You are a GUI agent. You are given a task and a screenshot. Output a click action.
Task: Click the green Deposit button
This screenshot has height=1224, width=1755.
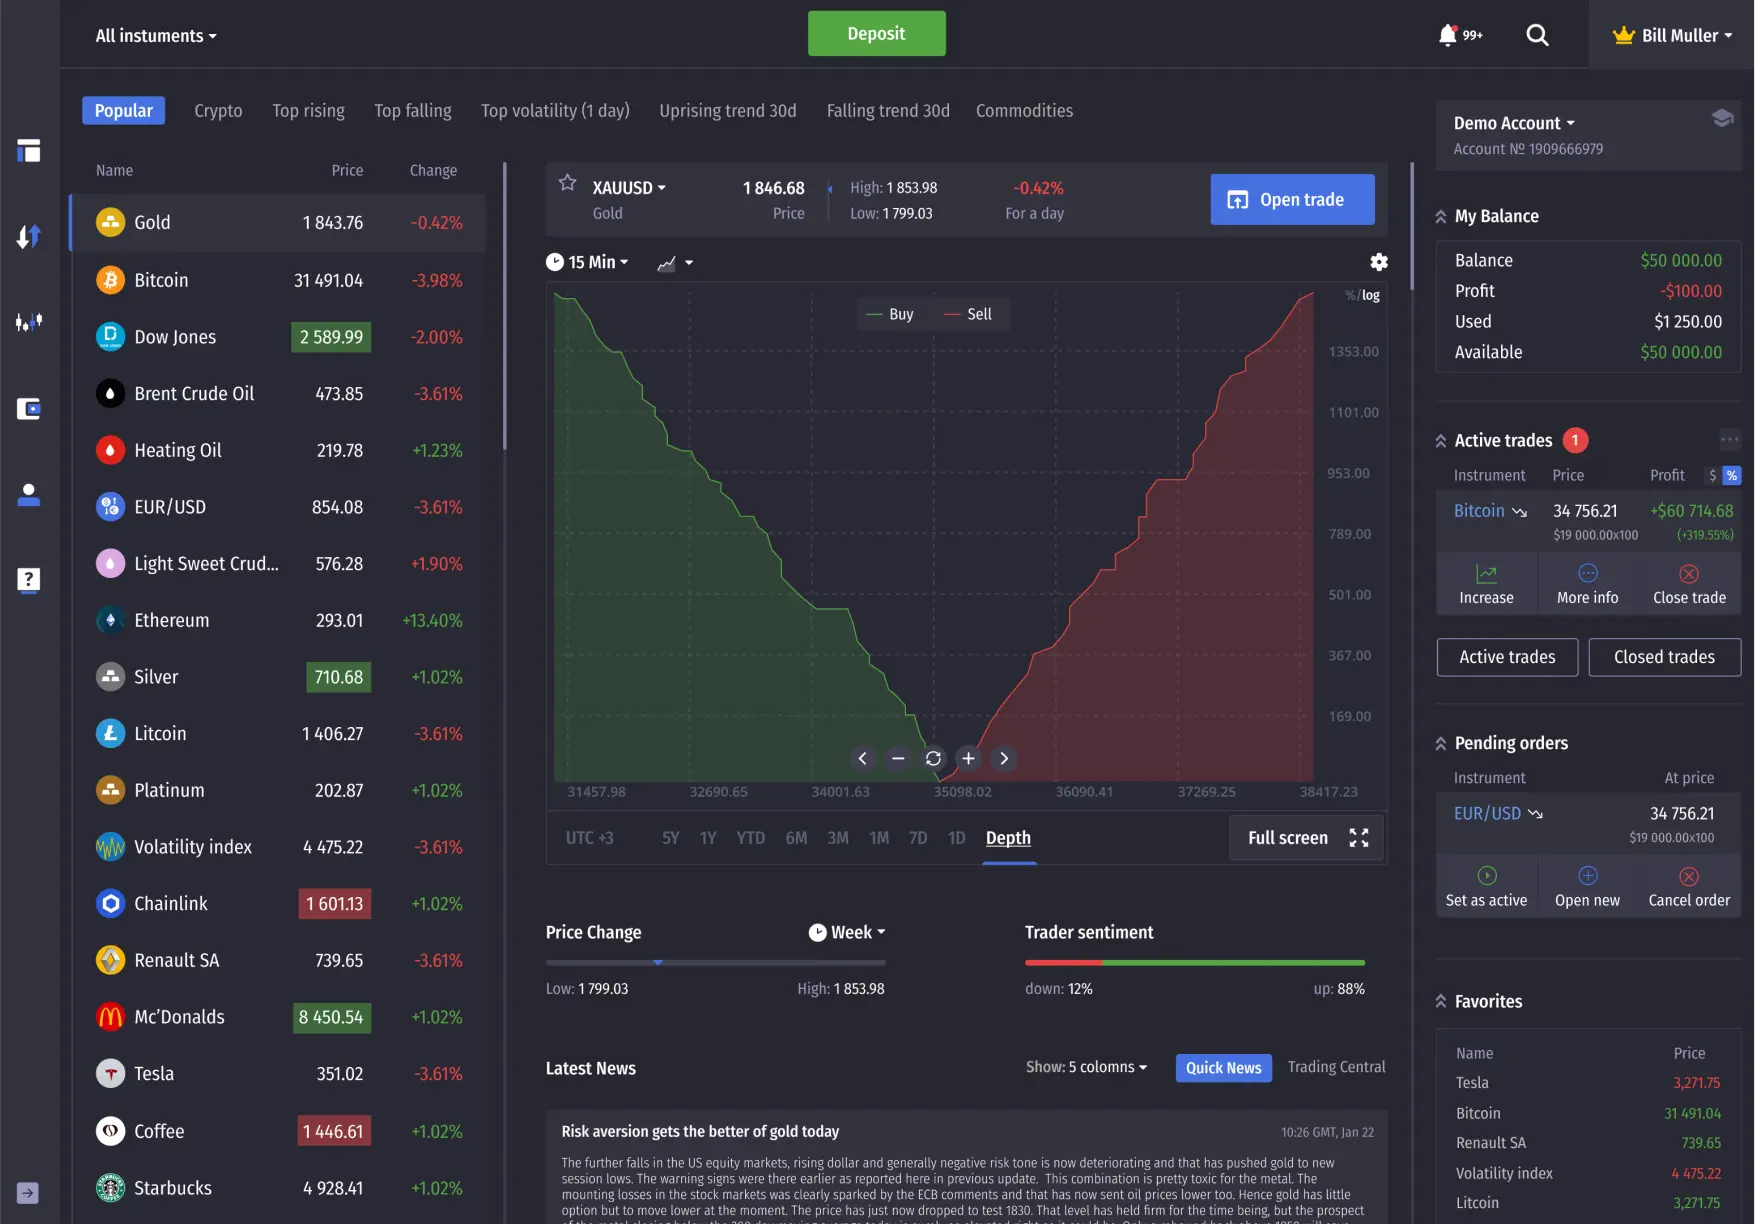tap(876, 33)
